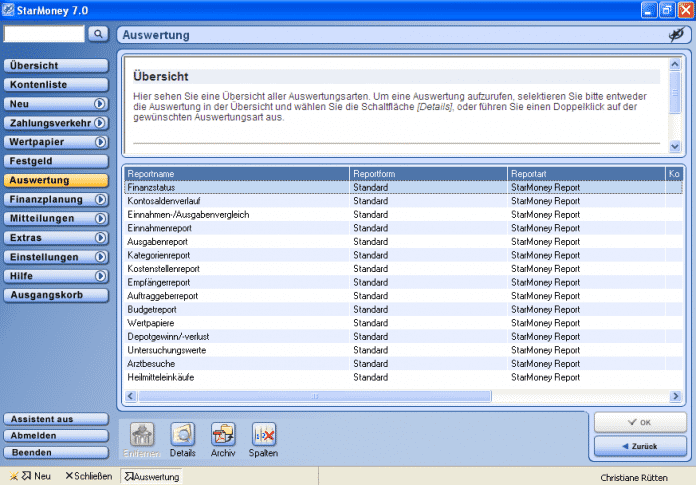
Task: Click the Spalten columns icon
Action: pos(263,434)
